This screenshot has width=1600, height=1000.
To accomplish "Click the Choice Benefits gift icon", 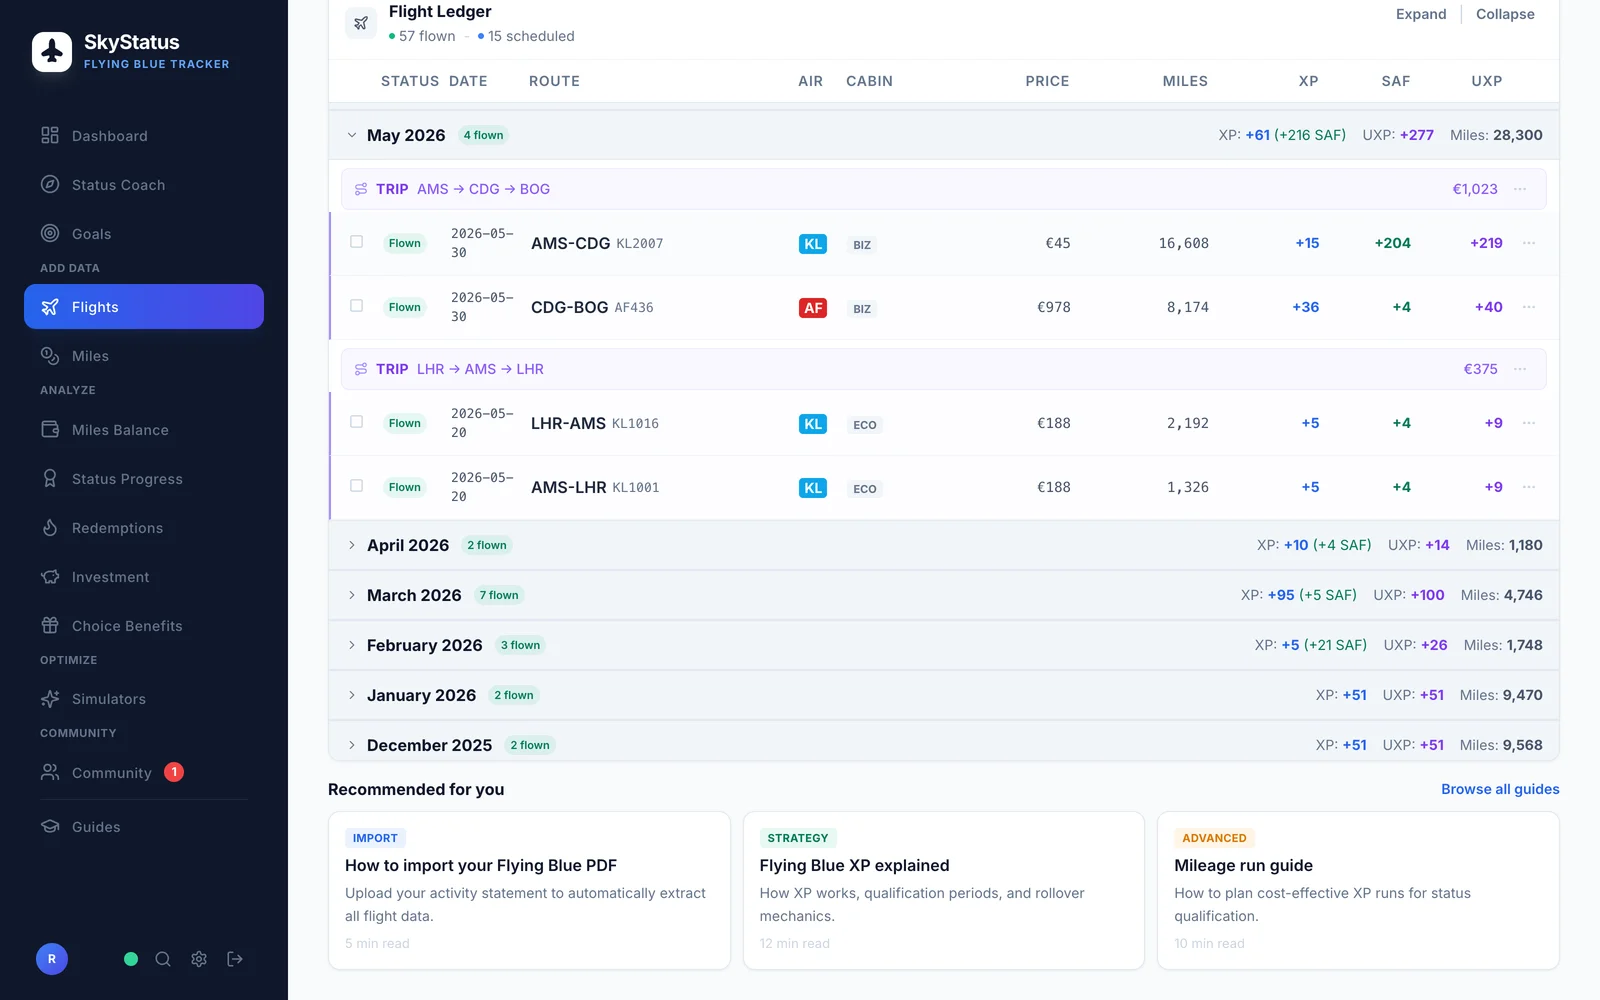I will (x=50, y=626).
